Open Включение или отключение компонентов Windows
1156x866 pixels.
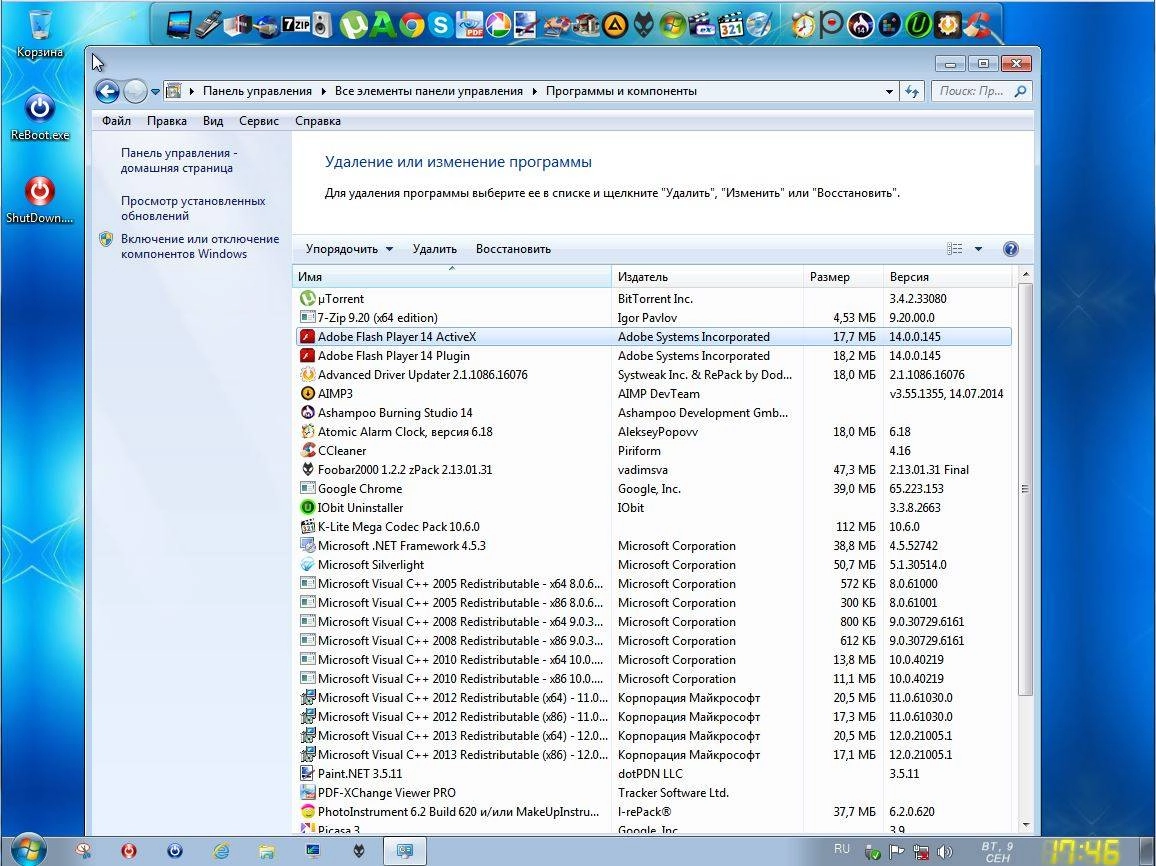pyautogui.click(x=200, y=246)
